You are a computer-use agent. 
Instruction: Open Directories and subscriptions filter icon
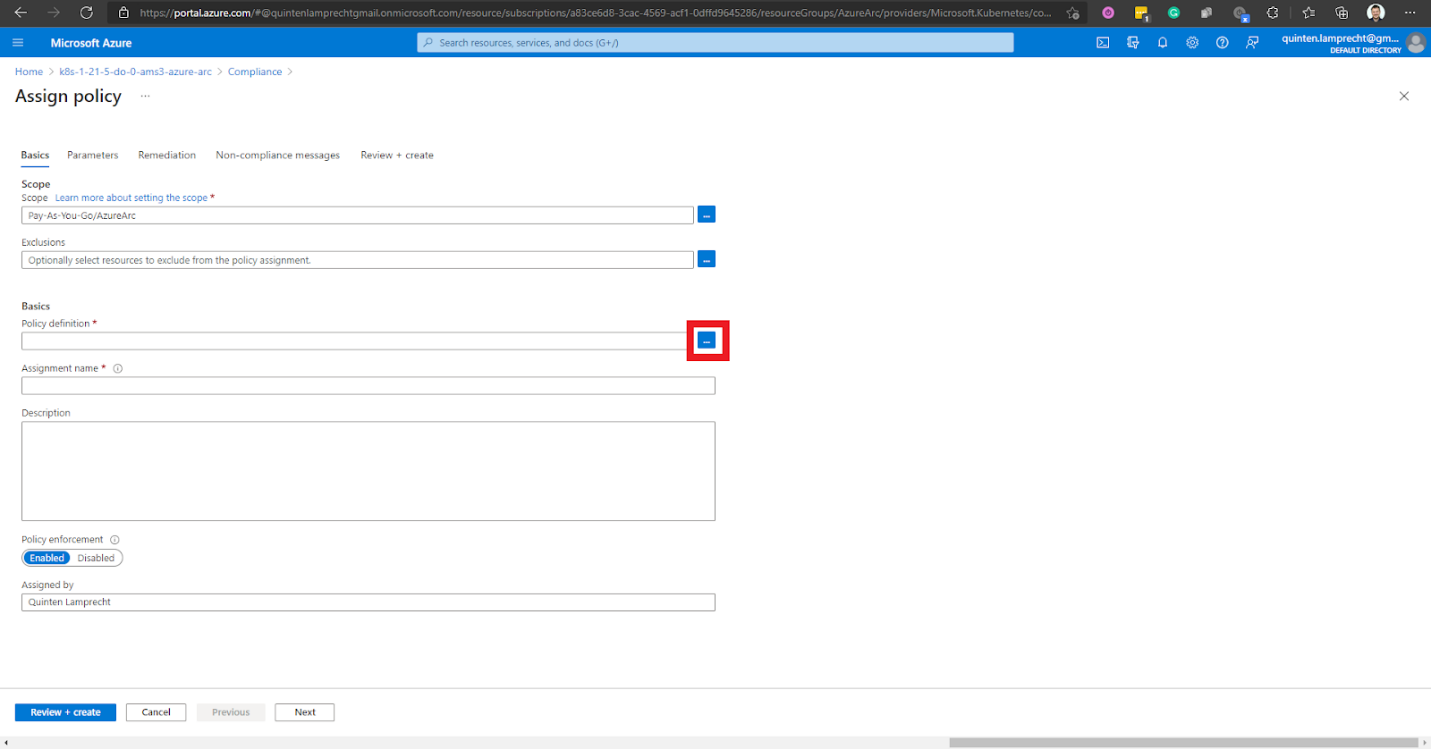click(1132, 43)
